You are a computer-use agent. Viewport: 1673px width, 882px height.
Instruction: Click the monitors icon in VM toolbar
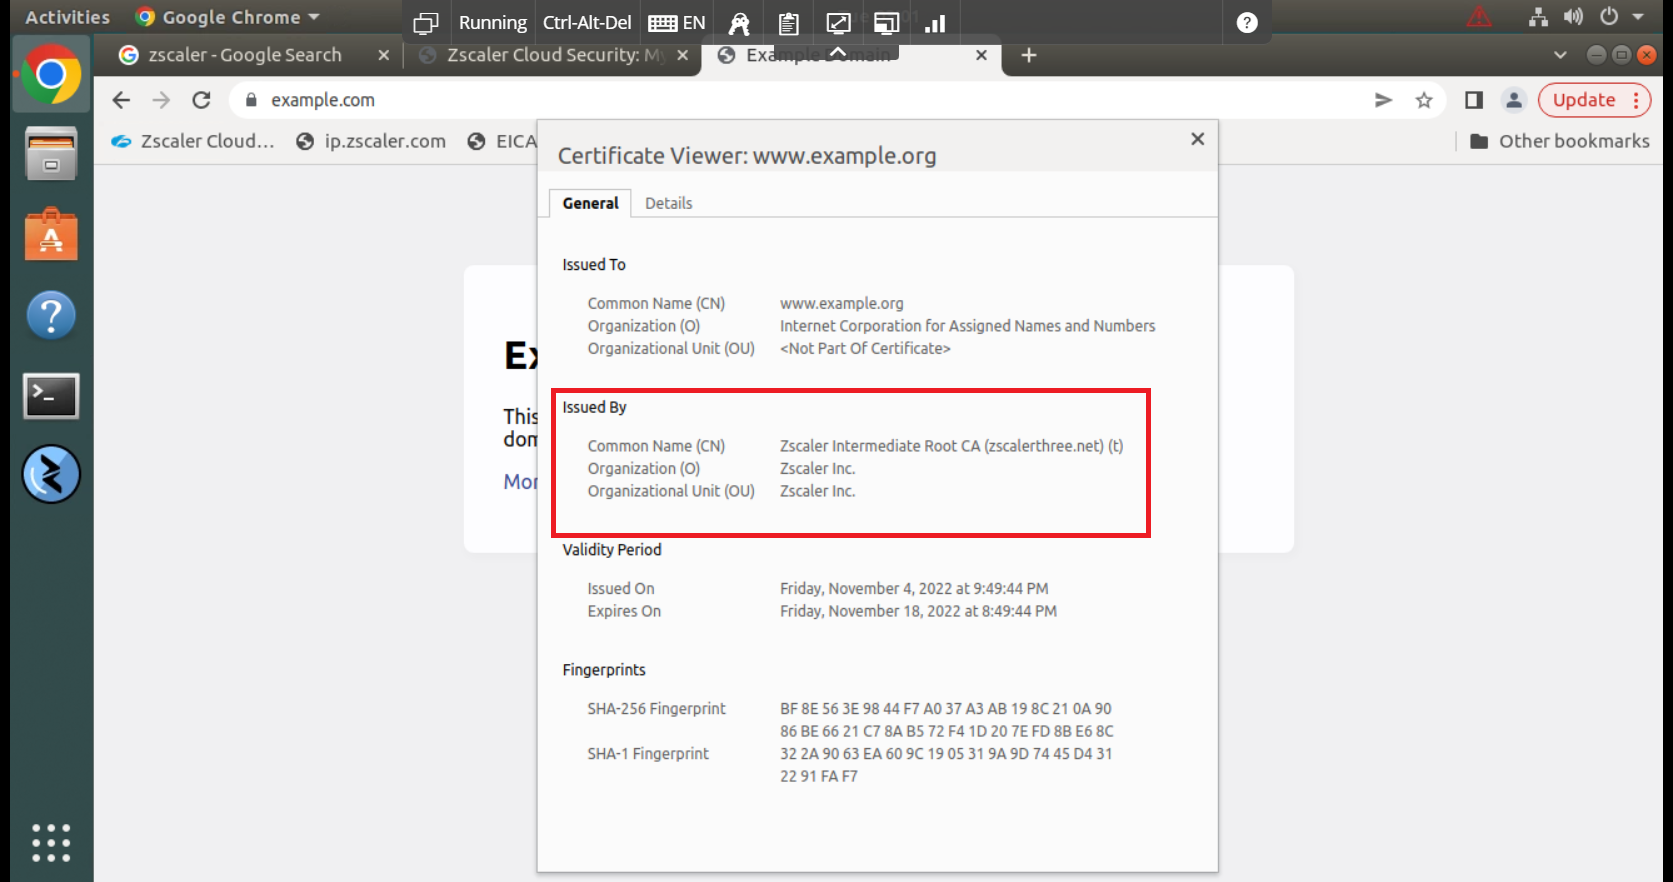click(426, 23)
